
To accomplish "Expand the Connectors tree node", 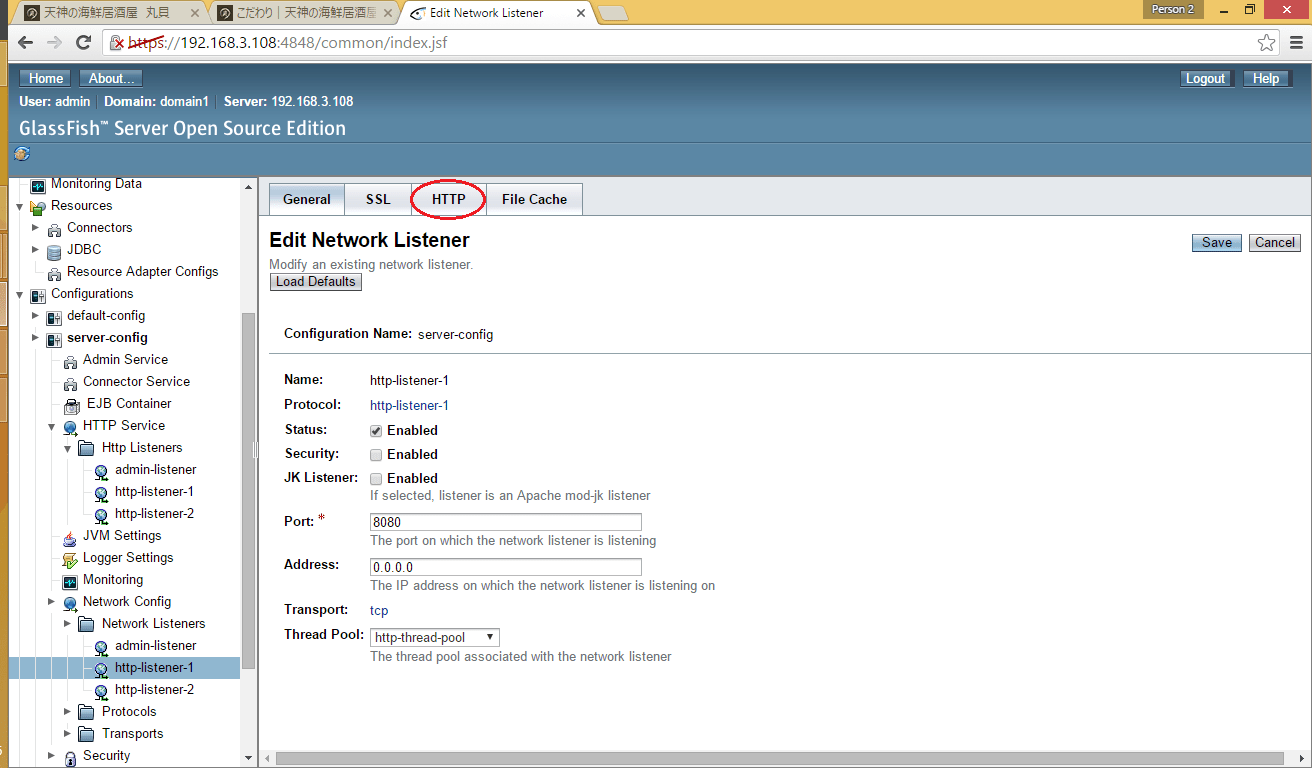I will pyautogui.click(x=35, y=228).
